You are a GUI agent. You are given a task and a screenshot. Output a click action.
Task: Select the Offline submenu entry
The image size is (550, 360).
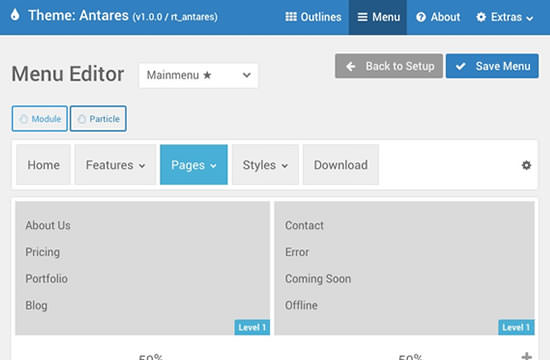pos(301,305)
